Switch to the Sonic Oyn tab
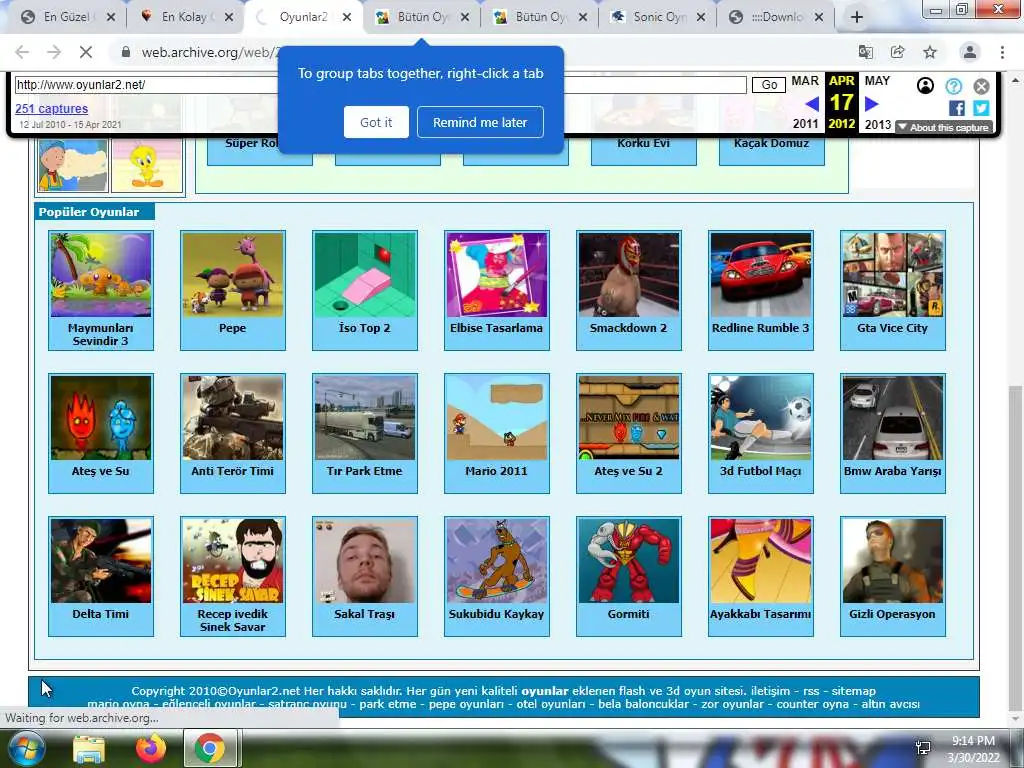This screenshot has width=1024, height=768. tap(659, 17)
